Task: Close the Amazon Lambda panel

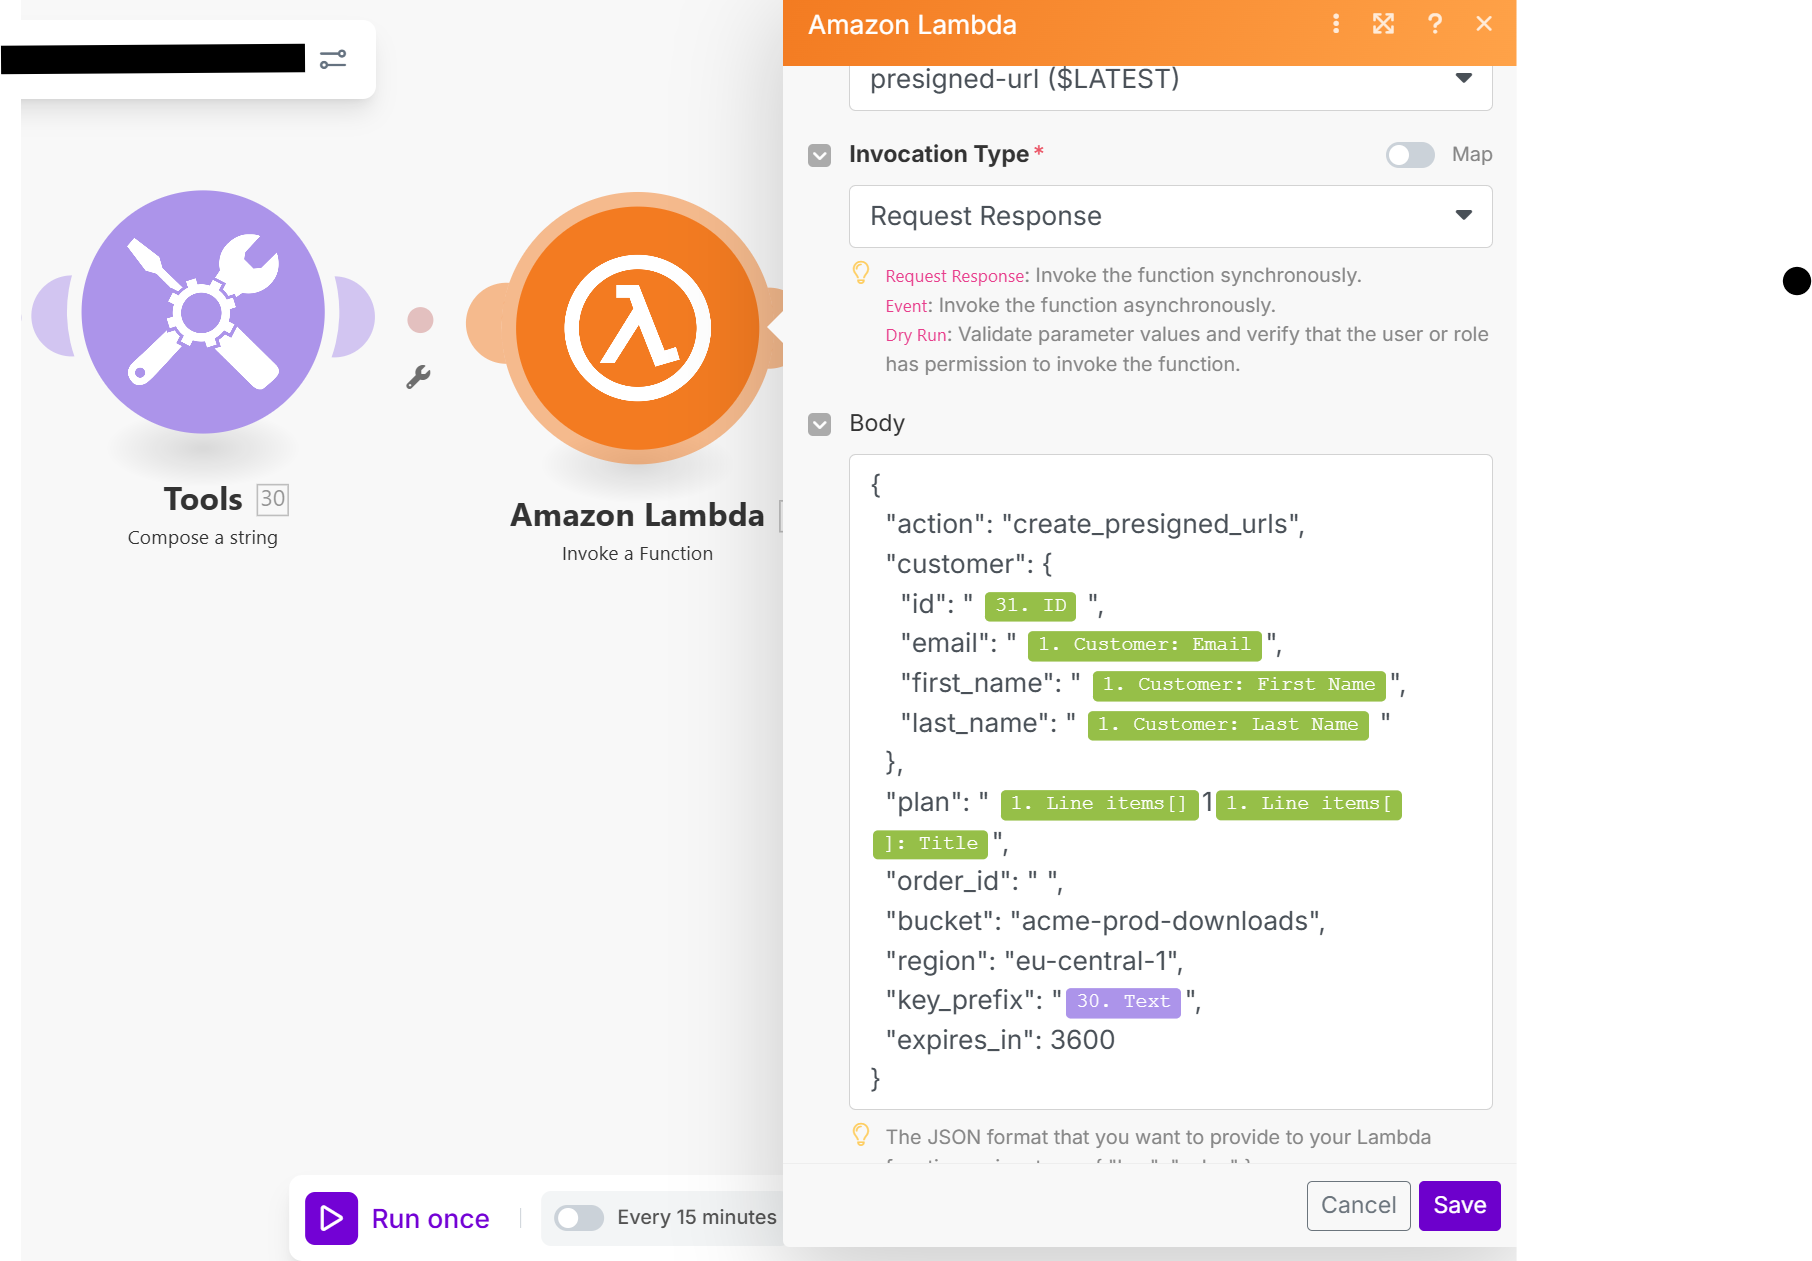Action: pyautogui.click(x=1484, y=24)
